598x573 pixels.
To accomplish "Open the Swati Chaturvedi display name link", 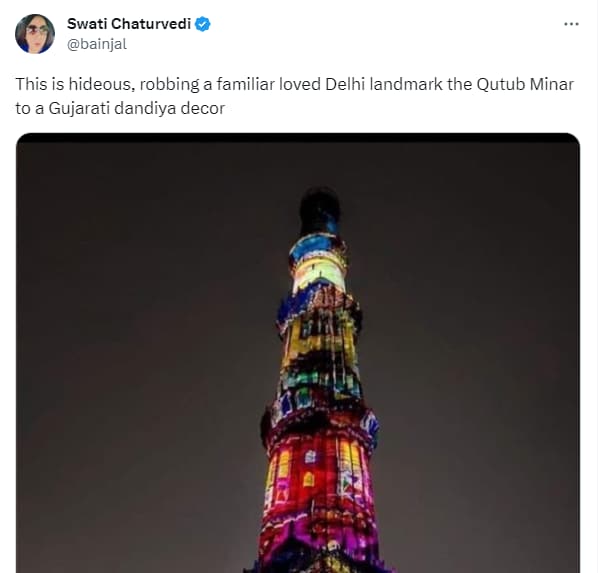I will pyautogui.click(x=129, y=24).
